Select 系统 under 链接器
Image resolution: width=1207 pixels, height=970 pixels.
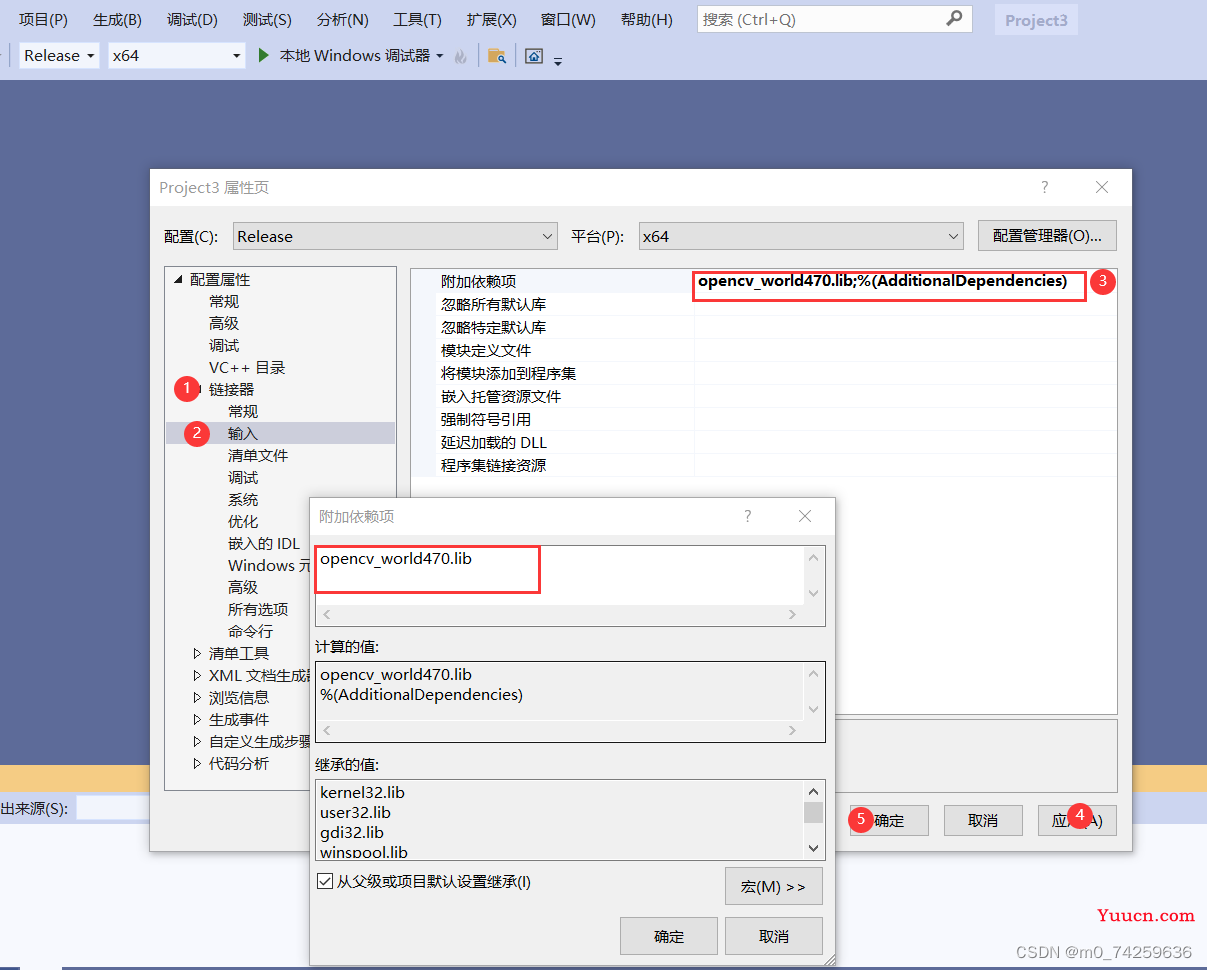243,499
